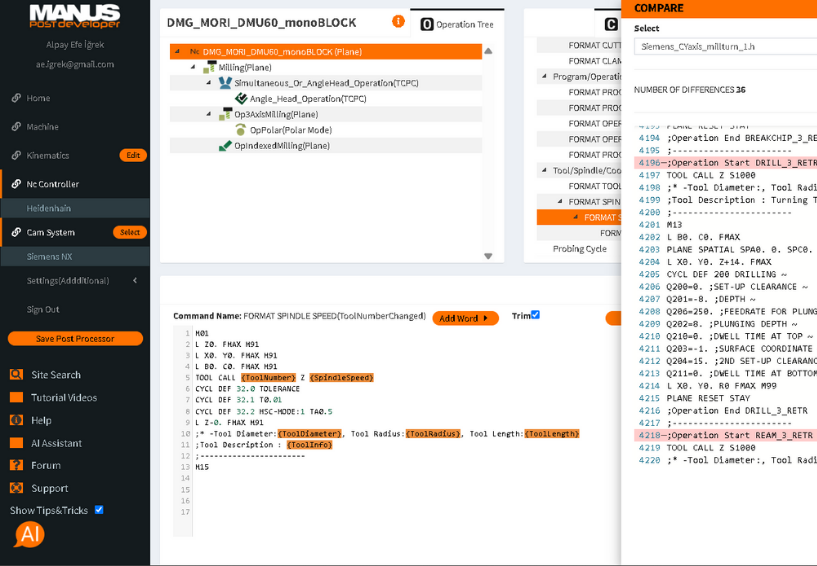This screenshot has height=566, width=817.
Task: Click the orange info icon beside machine name
Action: (399, 21)
